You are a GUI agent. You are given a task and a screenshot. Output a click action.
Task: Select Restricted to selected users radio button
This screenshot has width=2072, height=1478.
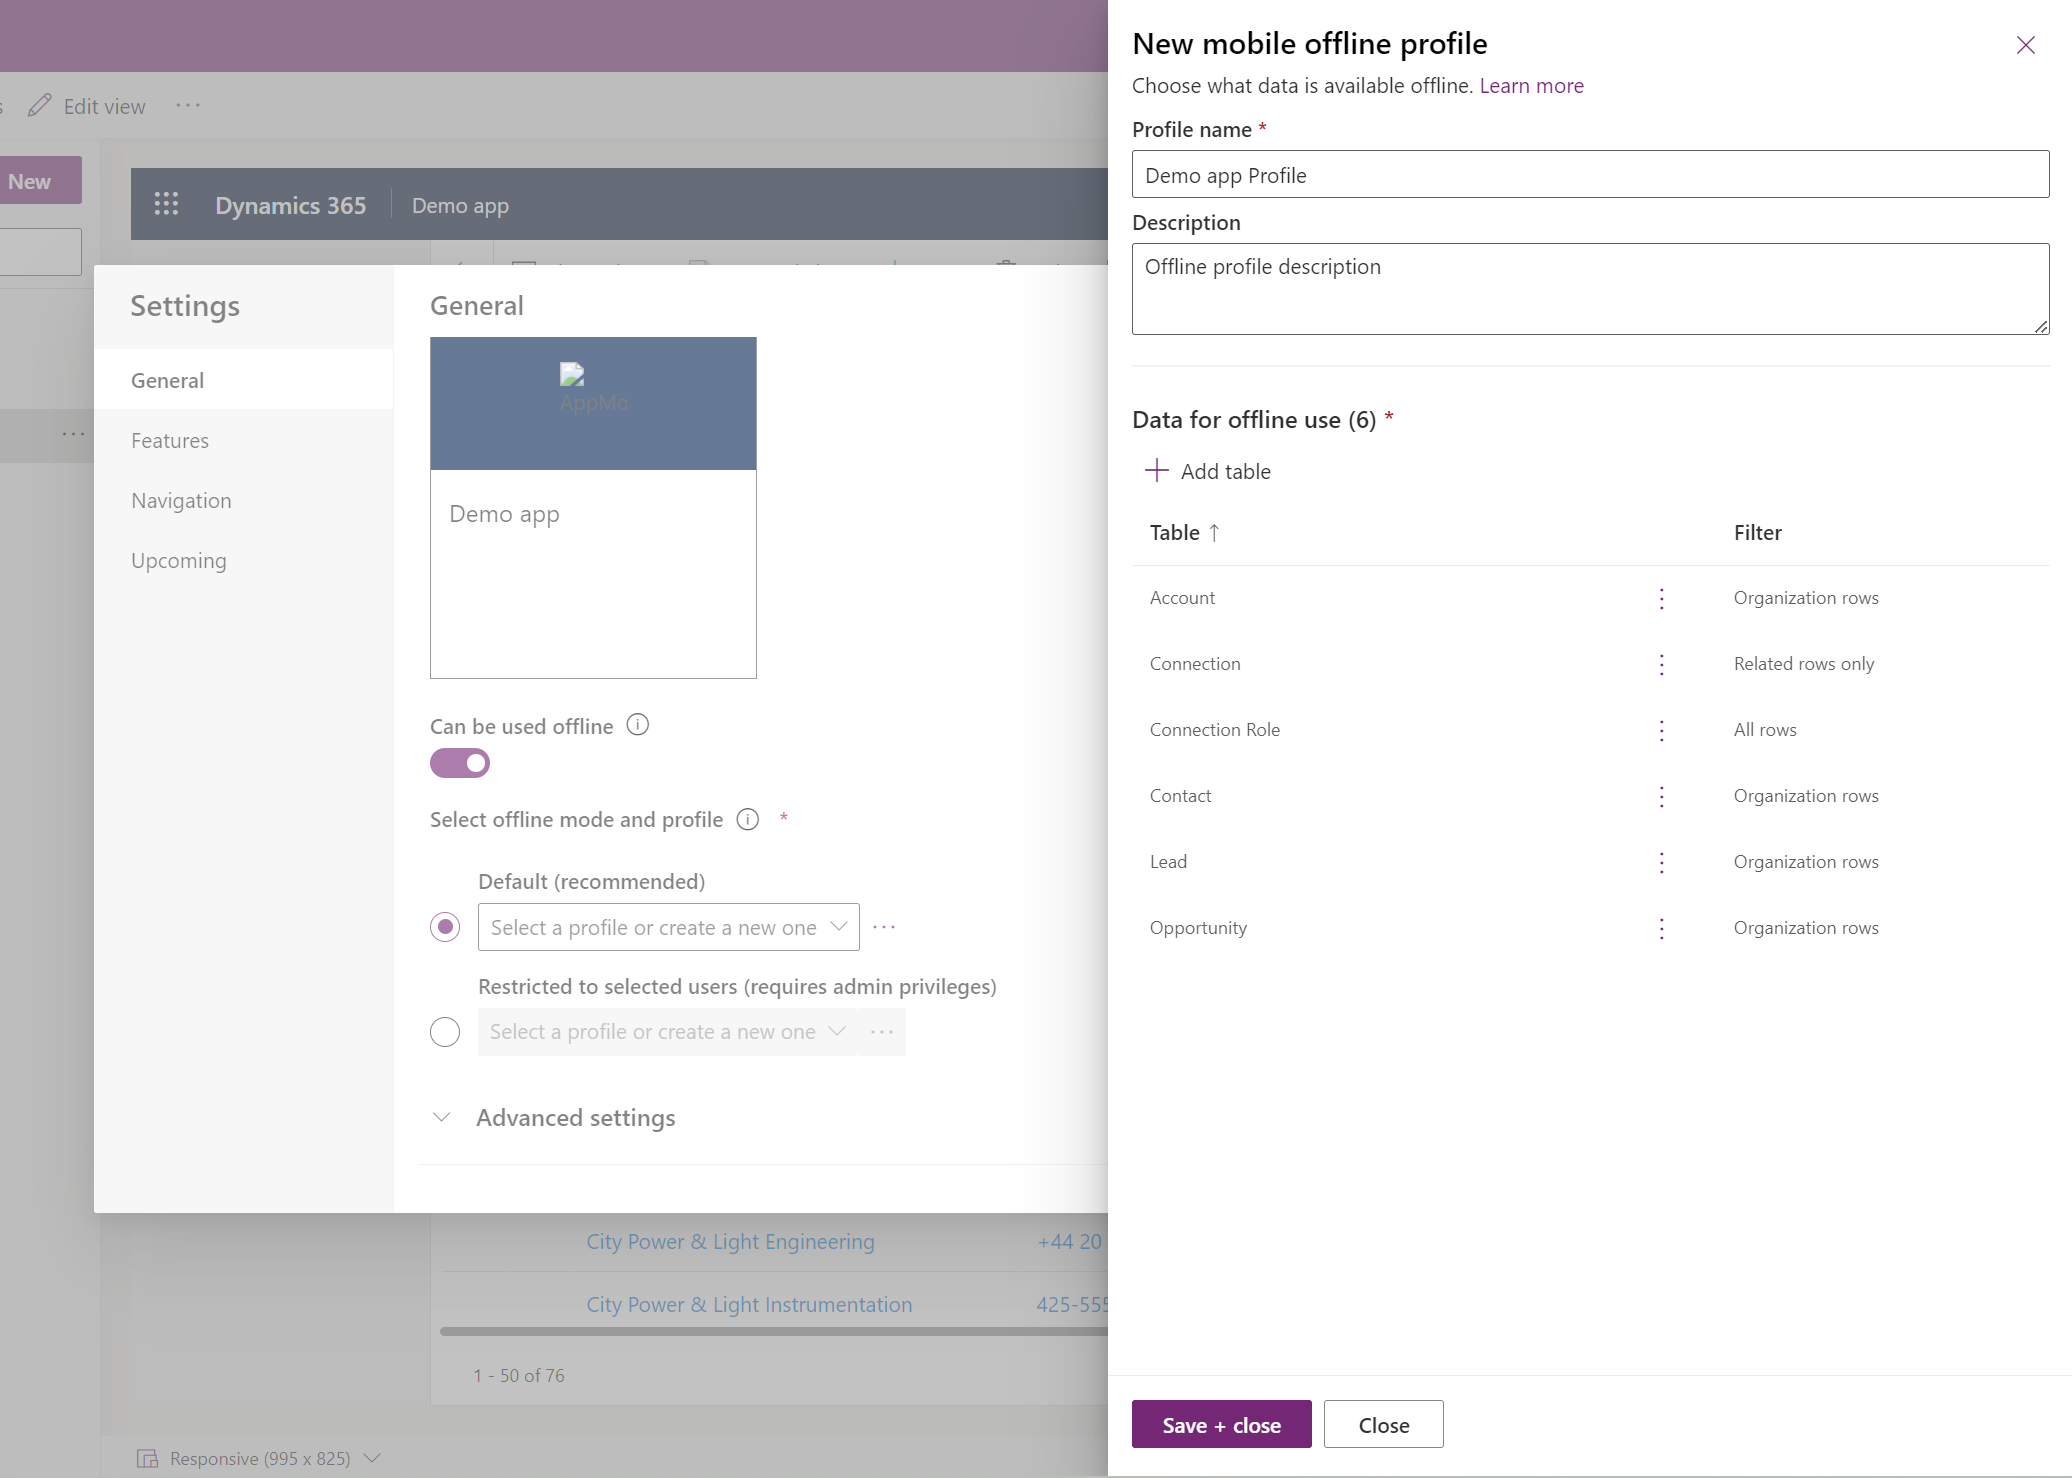click(x=444, y=1030)
